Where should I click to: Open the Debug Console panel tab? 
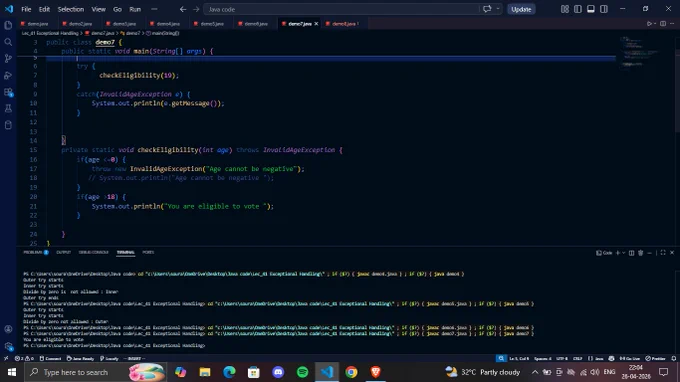pos(94,252)
